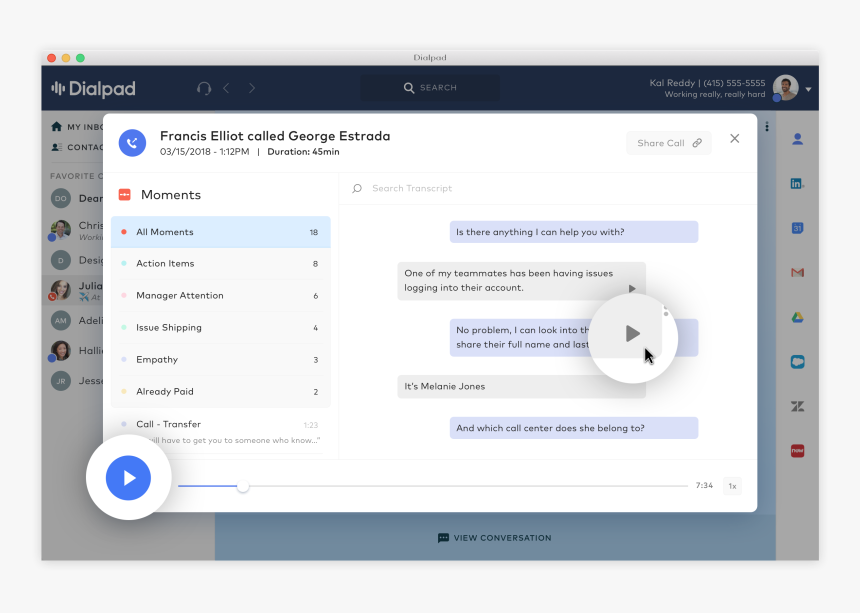The image size is (860, 613).
Task: Select Action Items filter
Action: (x=220, y=264)
